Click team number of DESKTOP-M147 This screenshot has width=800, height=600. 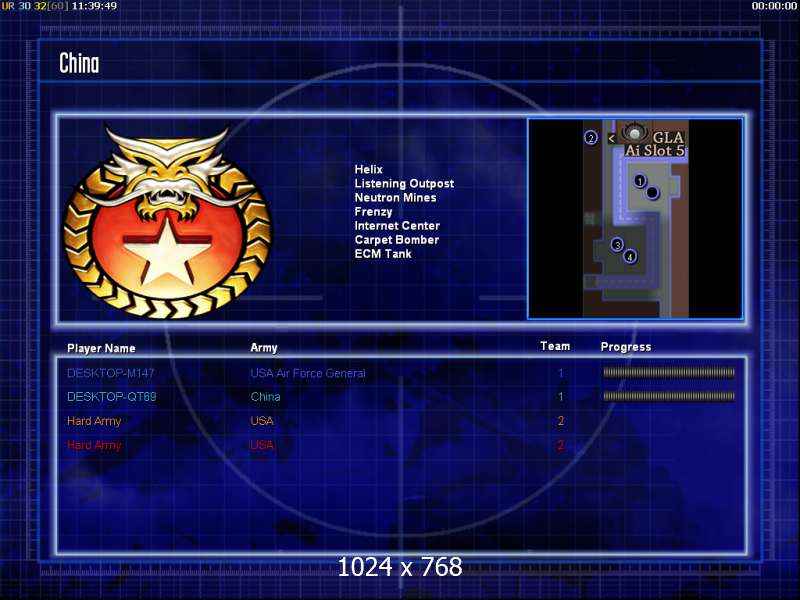click(x=561, y=373)
